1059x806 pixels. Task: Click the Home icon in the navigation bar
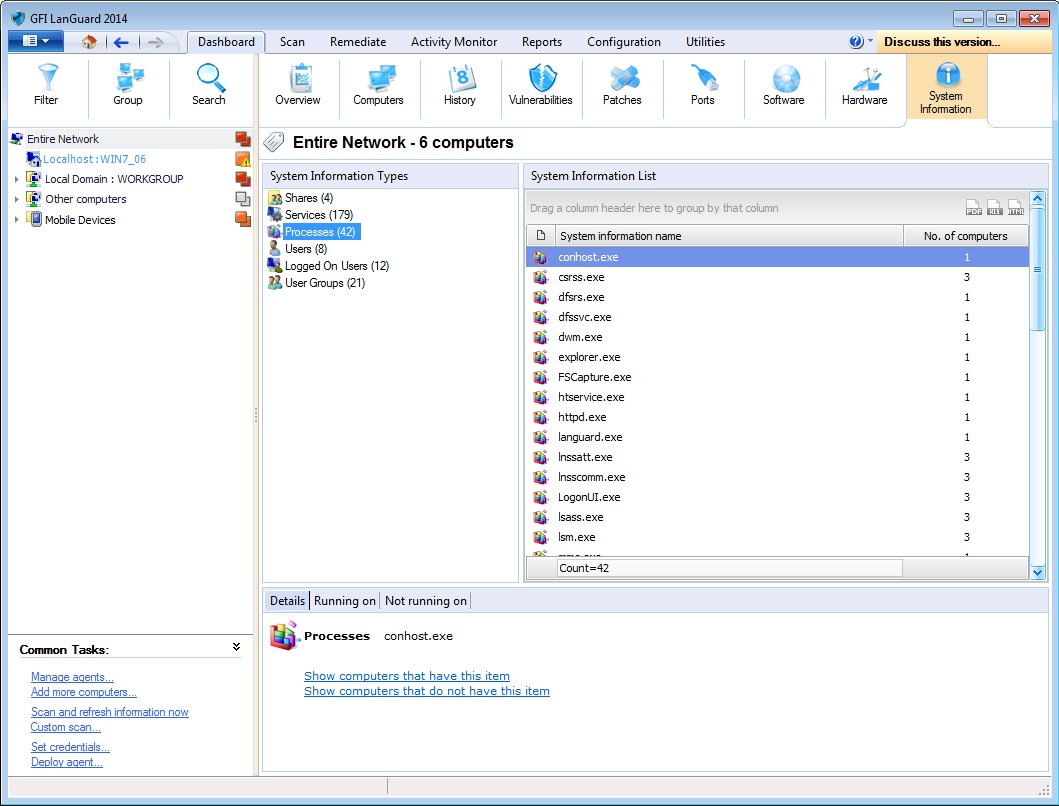pos(89,42)
